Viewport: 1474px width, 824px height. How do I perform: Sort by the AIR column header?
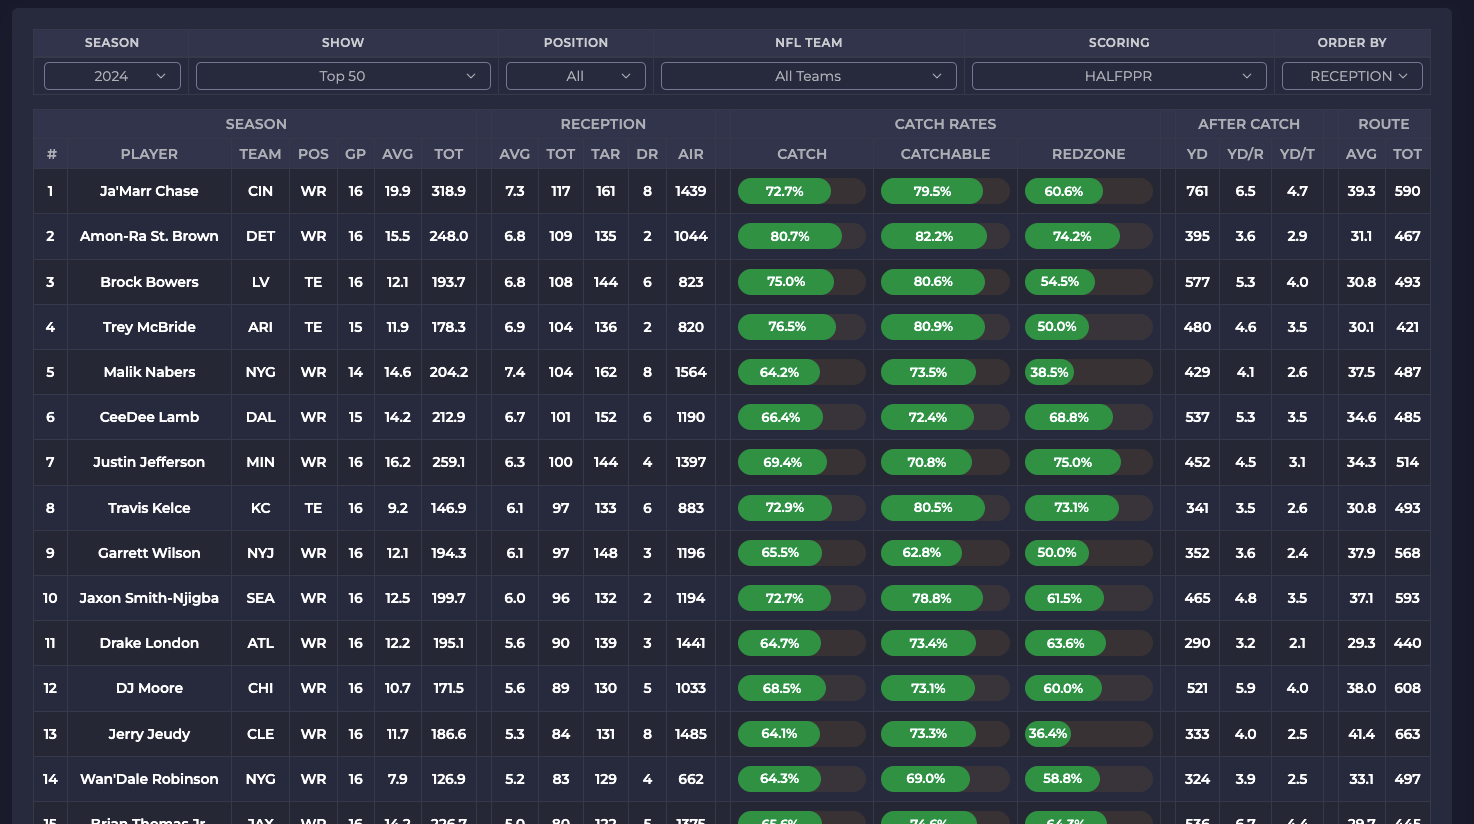point(690,154)
